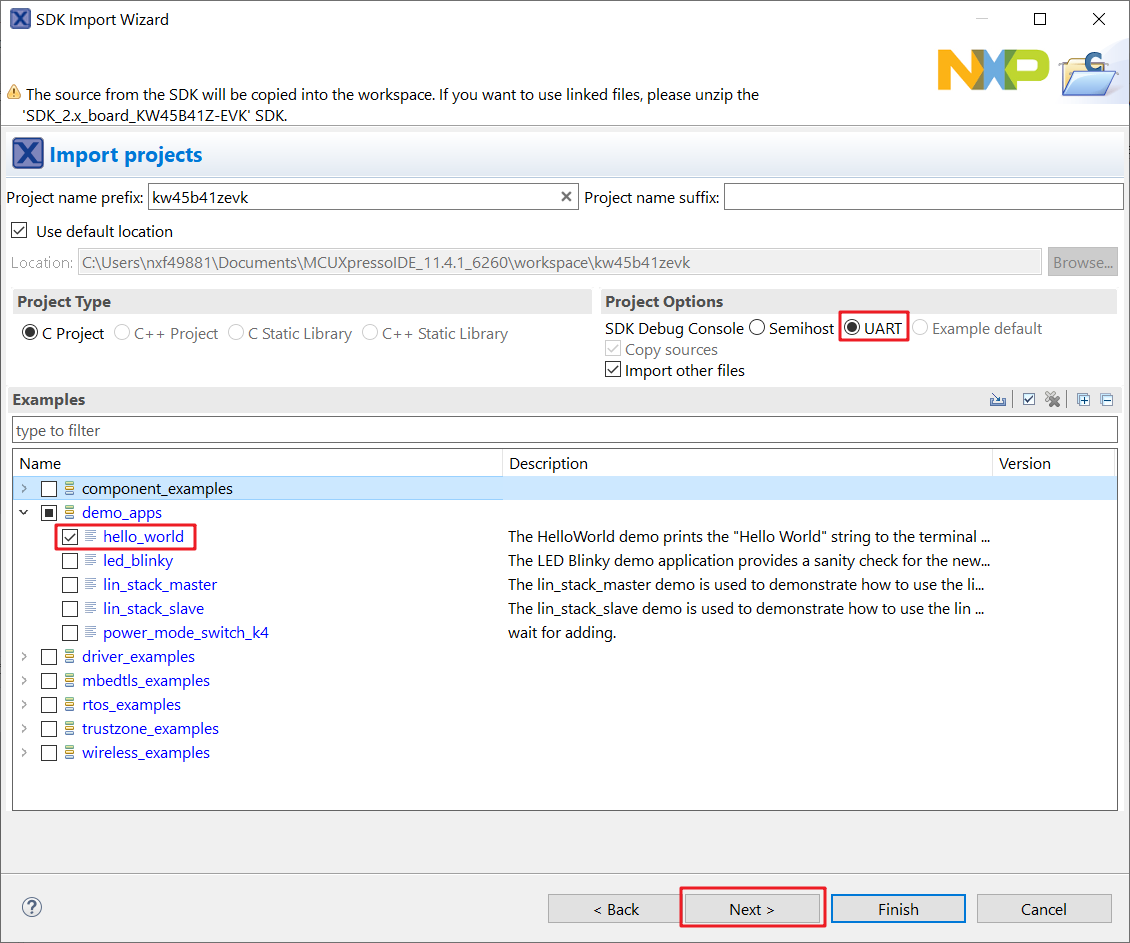Collapse the demo_apps tree node
Screen dimensions: 1130x943
tap(25, 513)
